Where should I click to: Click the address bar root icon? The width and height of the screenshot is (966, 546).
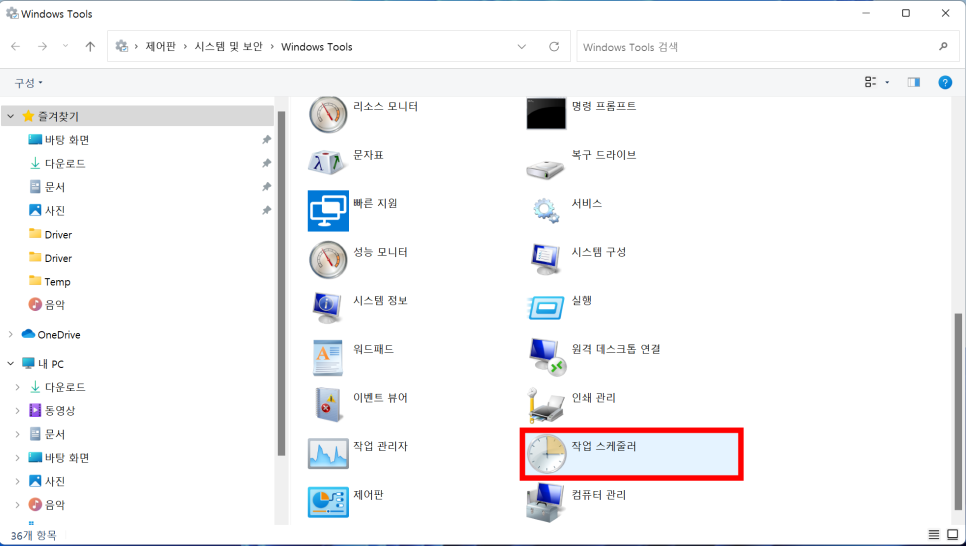click(x=122, y=46)
